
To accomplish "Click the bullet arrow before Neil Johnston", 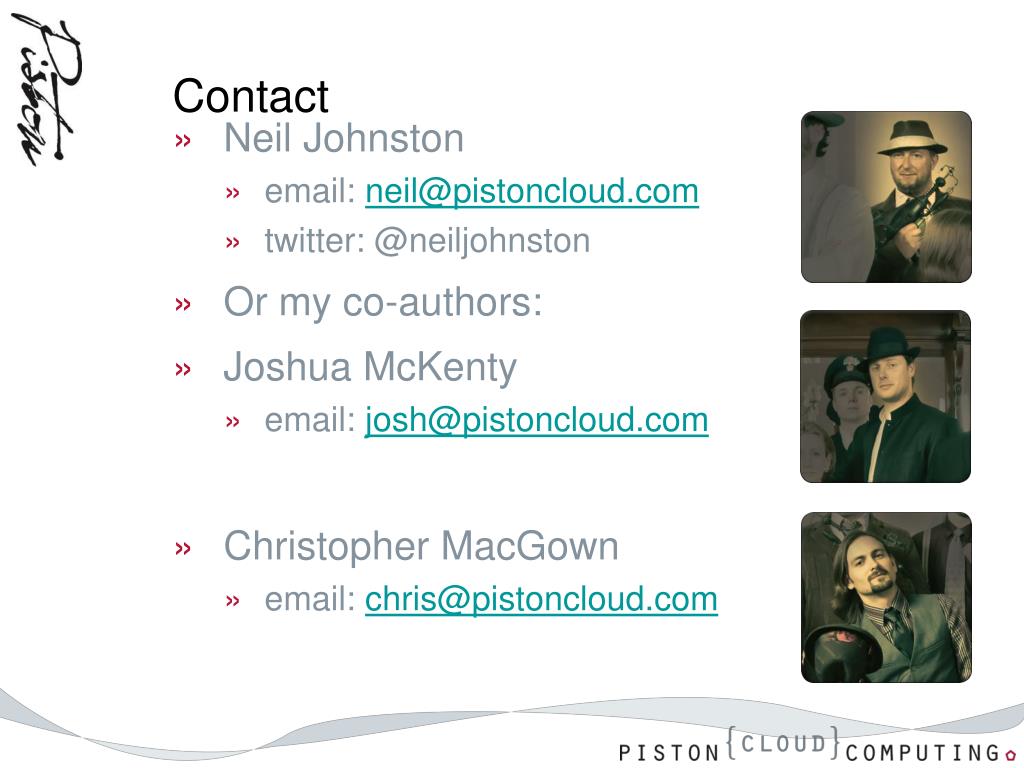I will [x=183, y=140].
